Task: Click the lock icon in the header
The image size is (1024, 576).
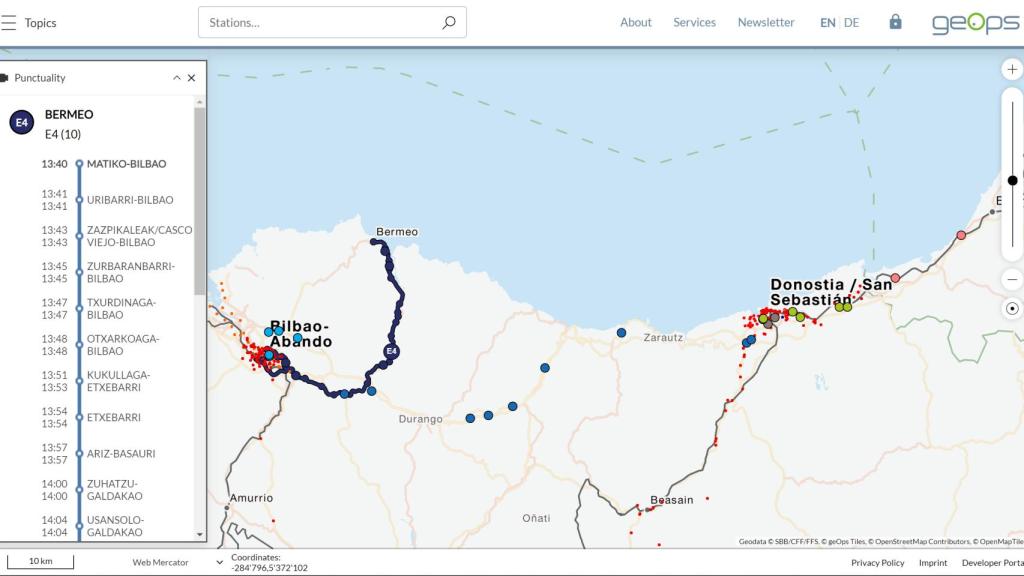Action: point(895,22)
